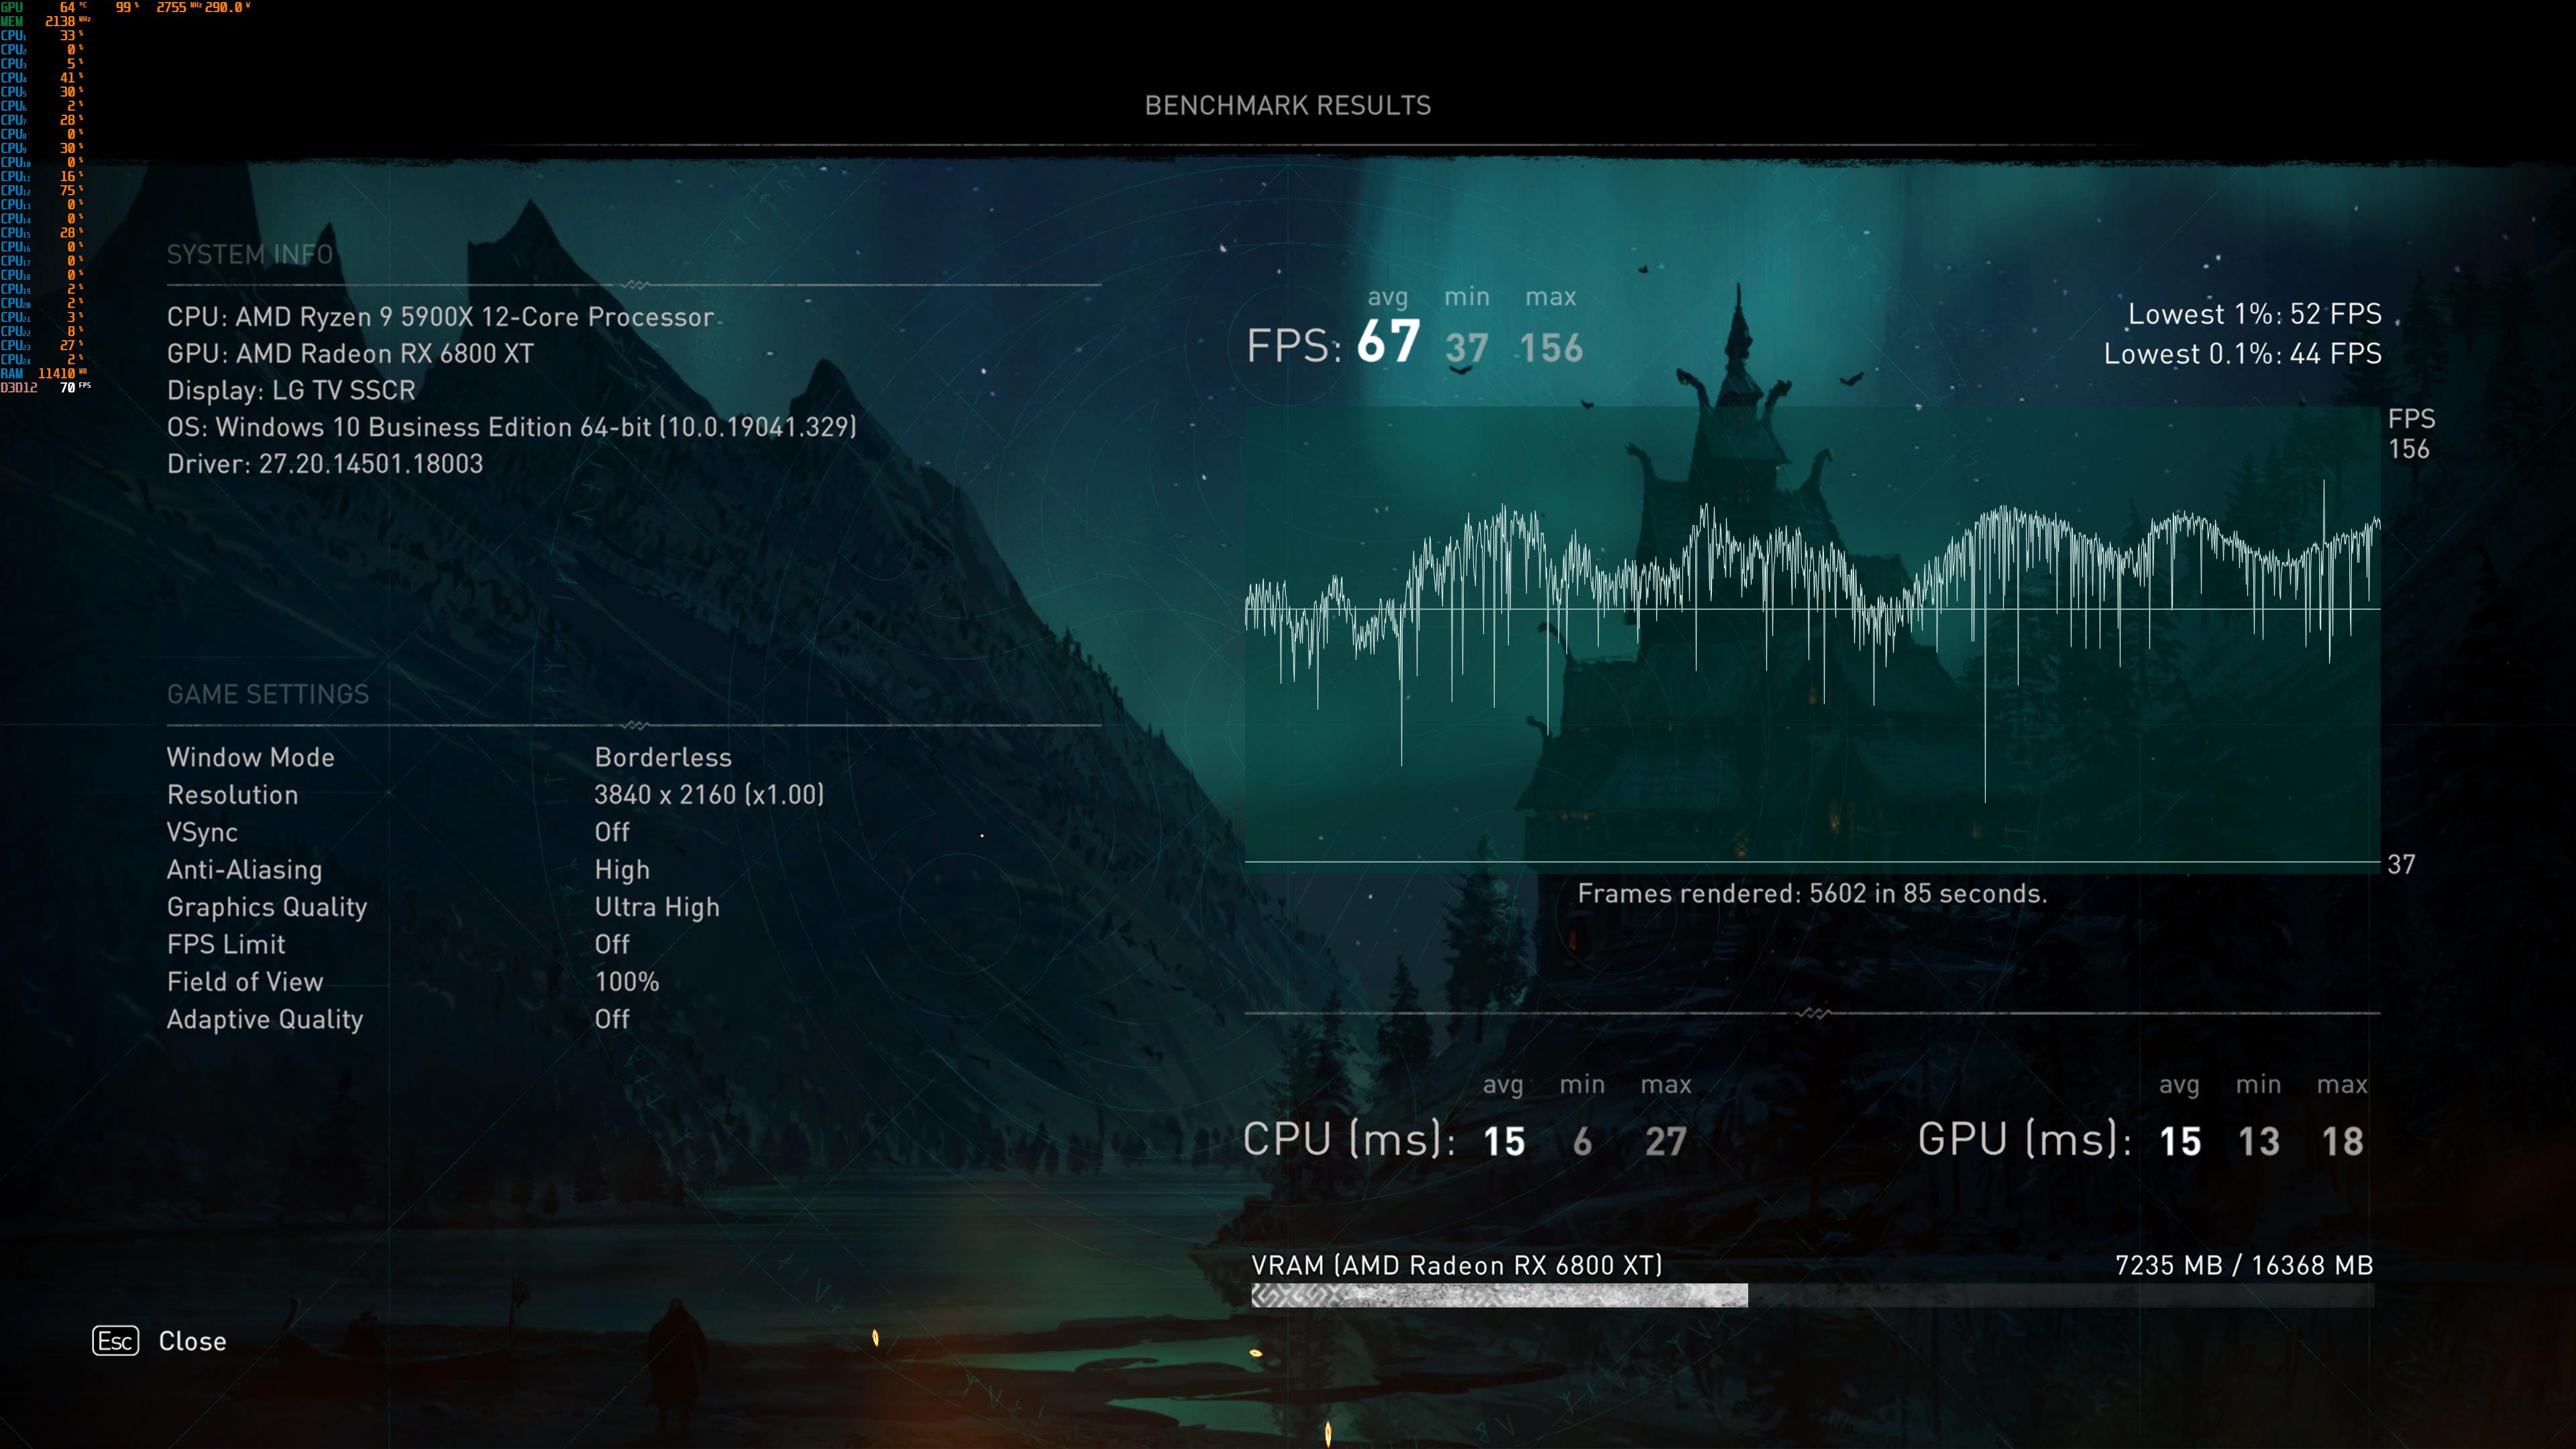2576x1449 pixels.
Task: Click the 37 graph axis bottom label
Action: pyautogui.click(x=2401, y=864)
